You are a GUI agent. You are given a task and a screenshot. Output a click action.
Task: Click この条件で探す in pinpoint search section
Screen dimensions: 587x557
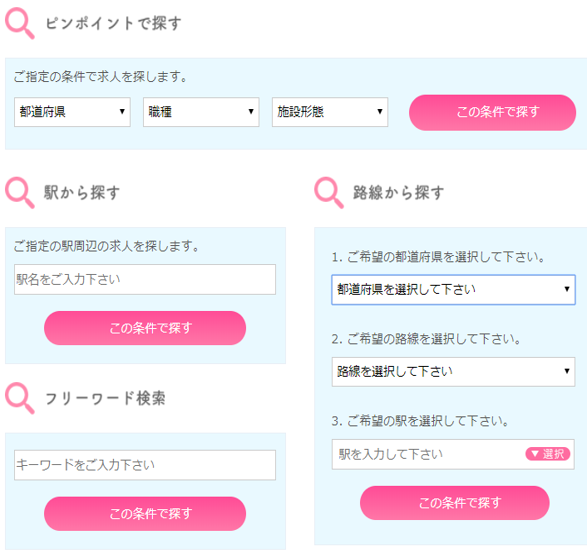492,112
